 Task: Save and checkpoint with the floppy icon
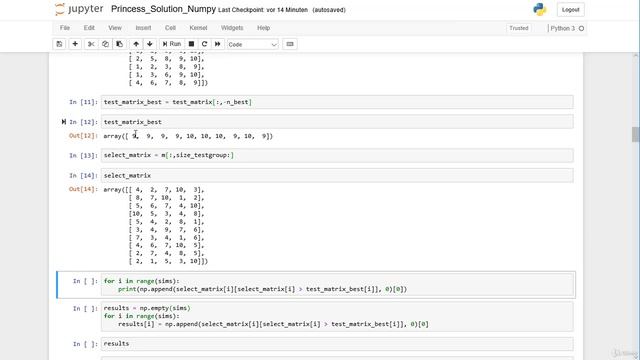59,44
